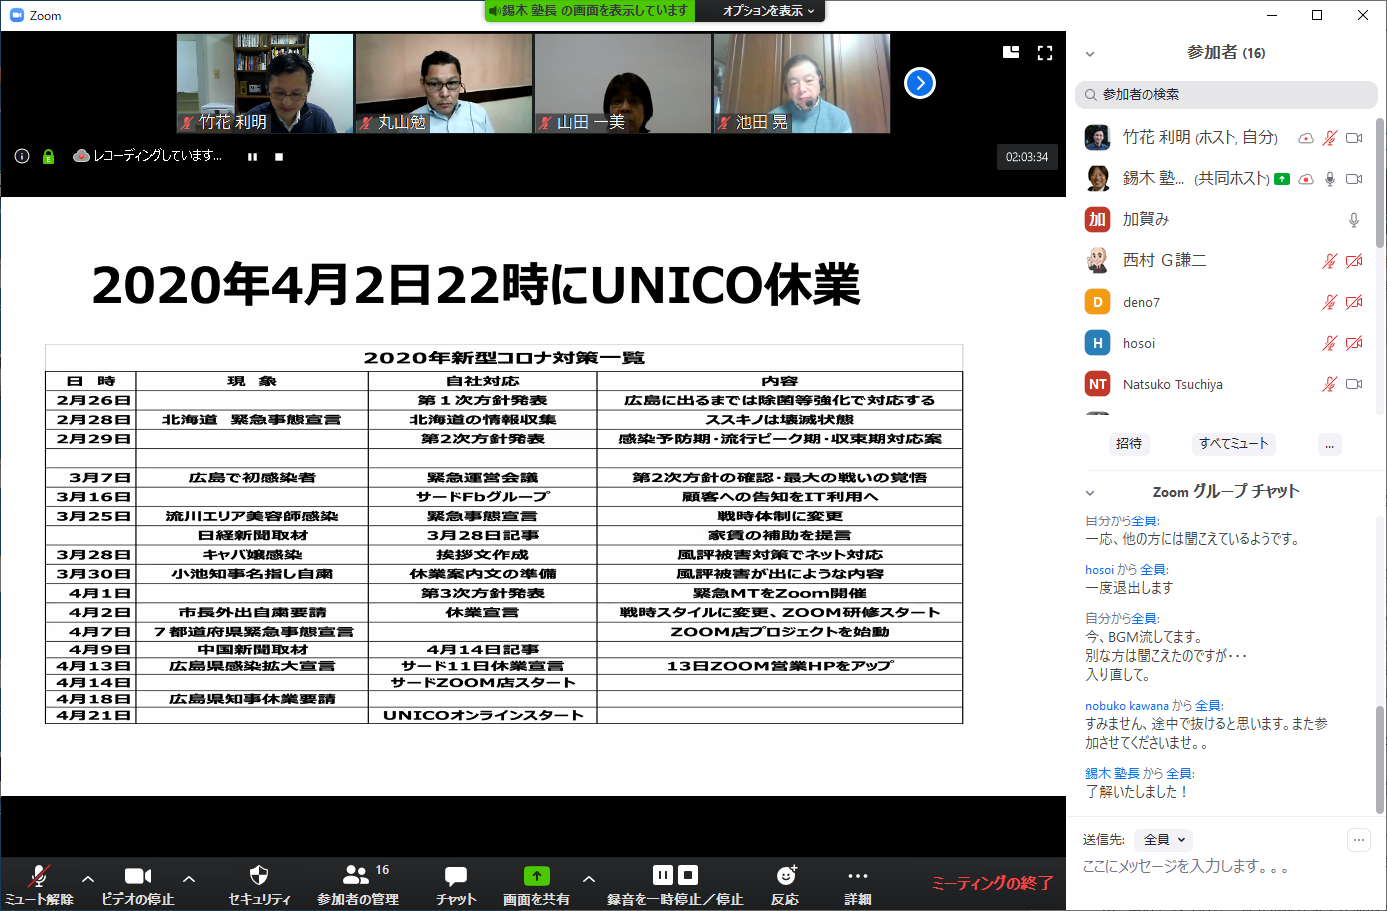Open more options button beside すべてミュート

[x=1329, y=444]
